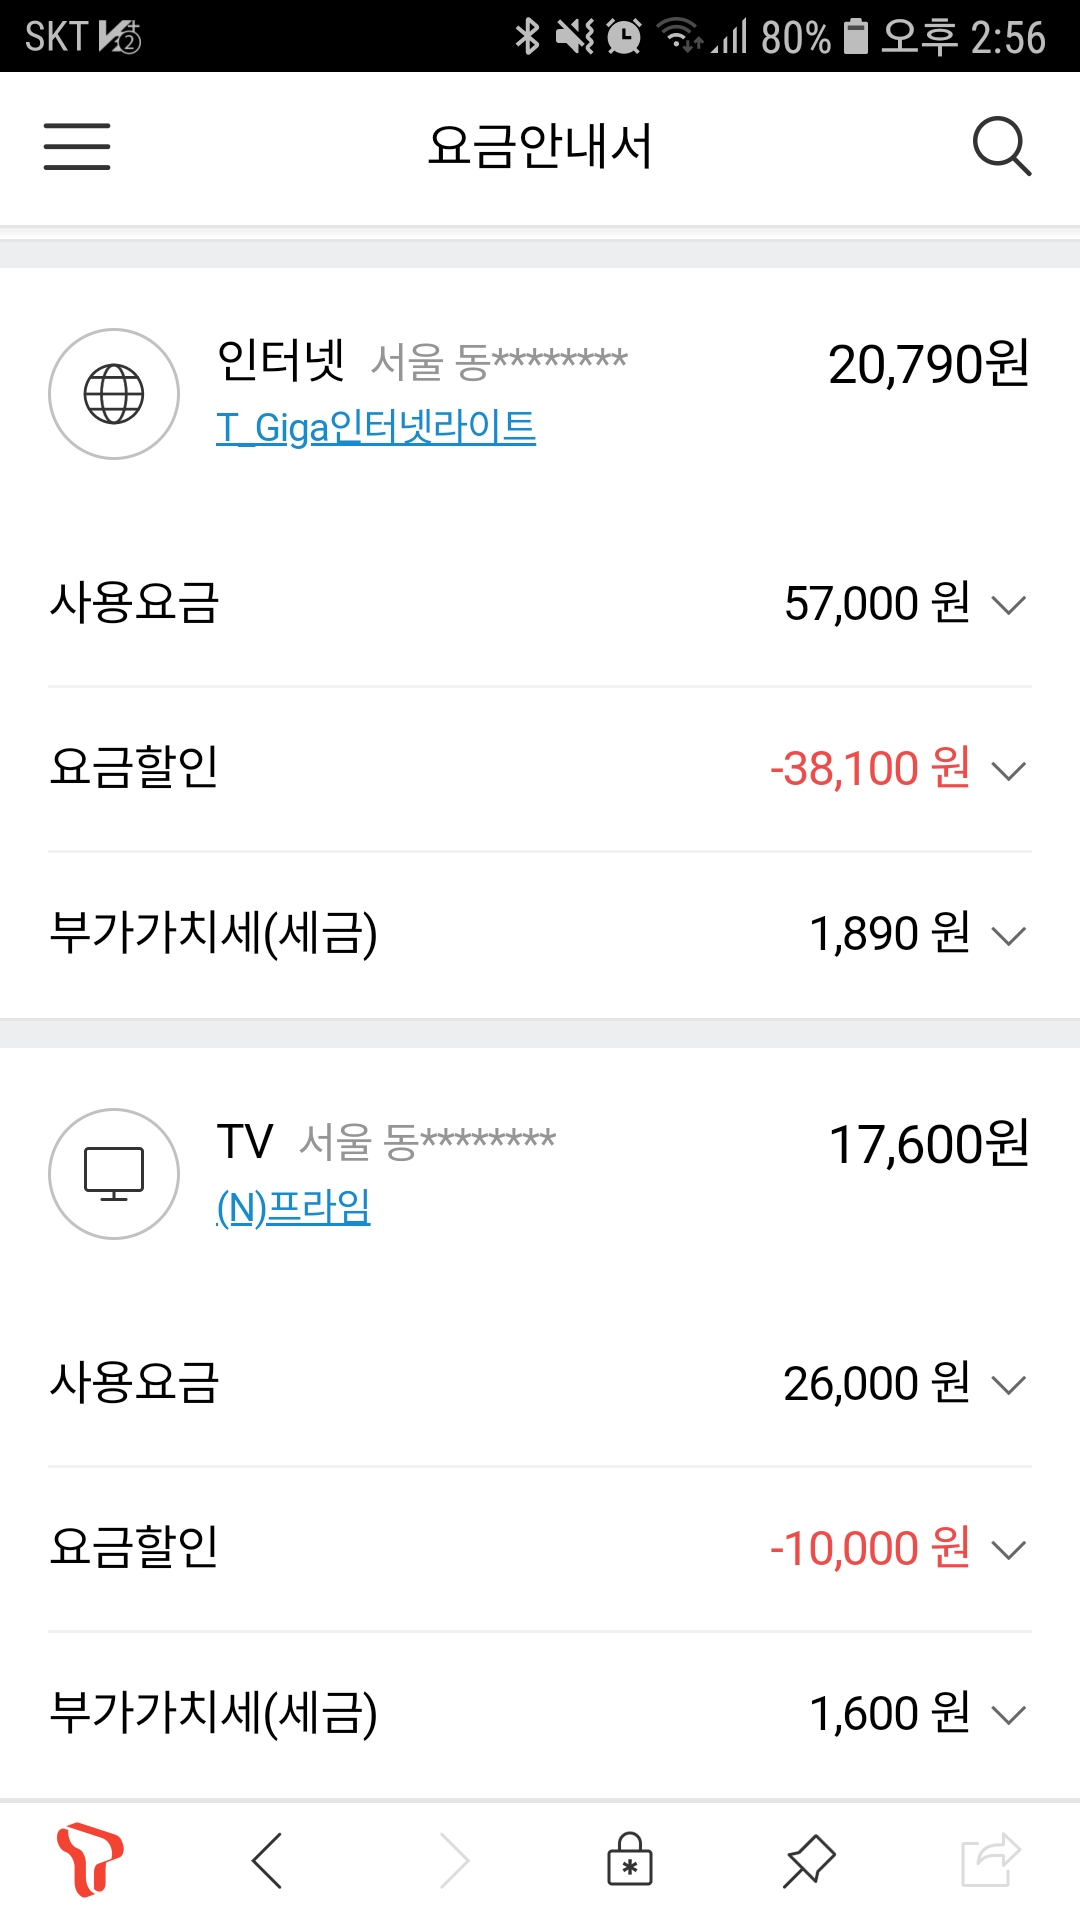The height and width of the screenshot is (1920, 1080).
Task: Pin this page with the pushpin icon
Action: [808, 1860]
